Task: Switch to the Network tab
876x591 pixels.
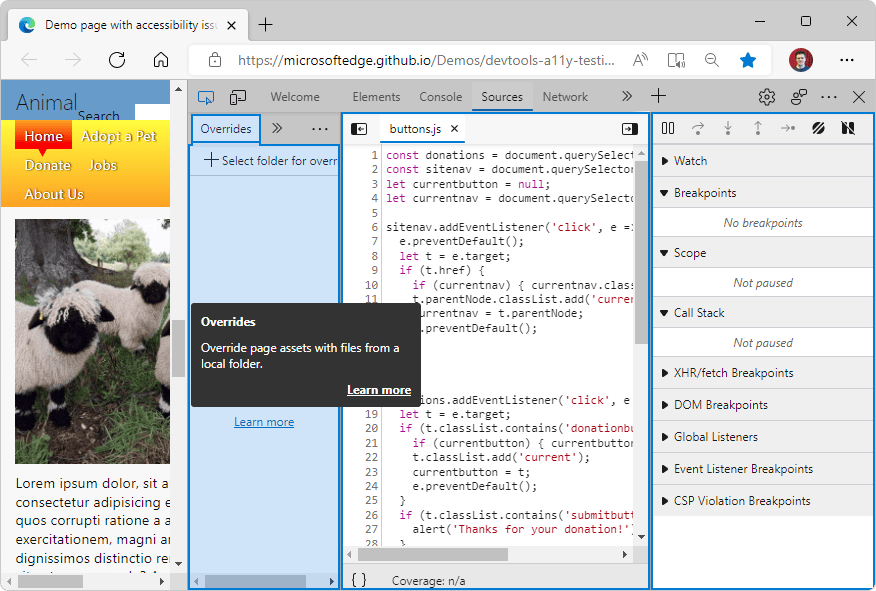Action: click(x=565, y=96)
